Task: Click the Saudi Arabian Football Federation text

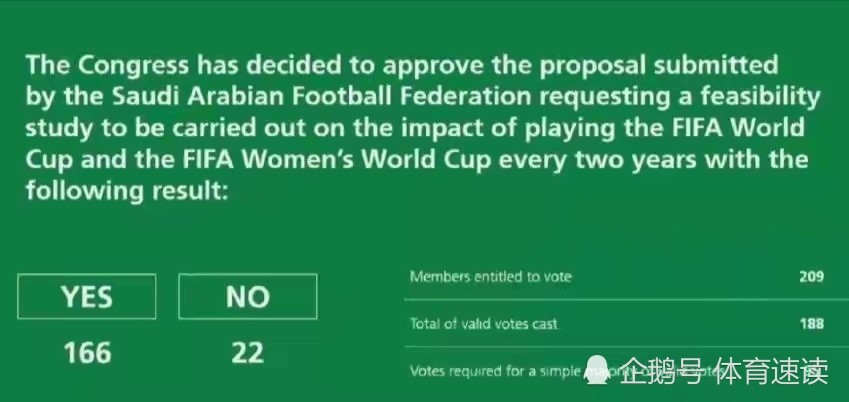Action: click(x=322, y=96)
